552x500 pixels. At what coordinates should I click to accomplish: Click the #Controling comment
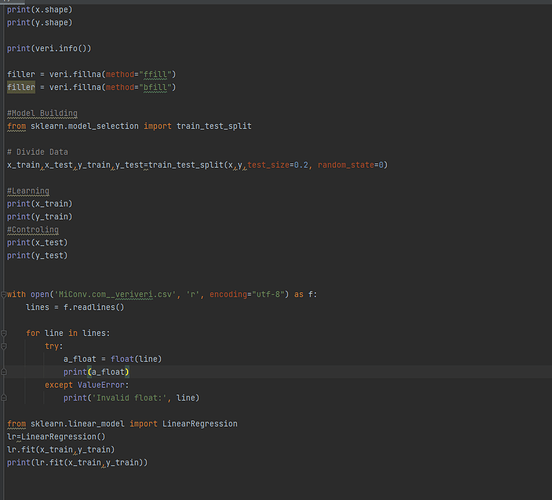(33, 230)
